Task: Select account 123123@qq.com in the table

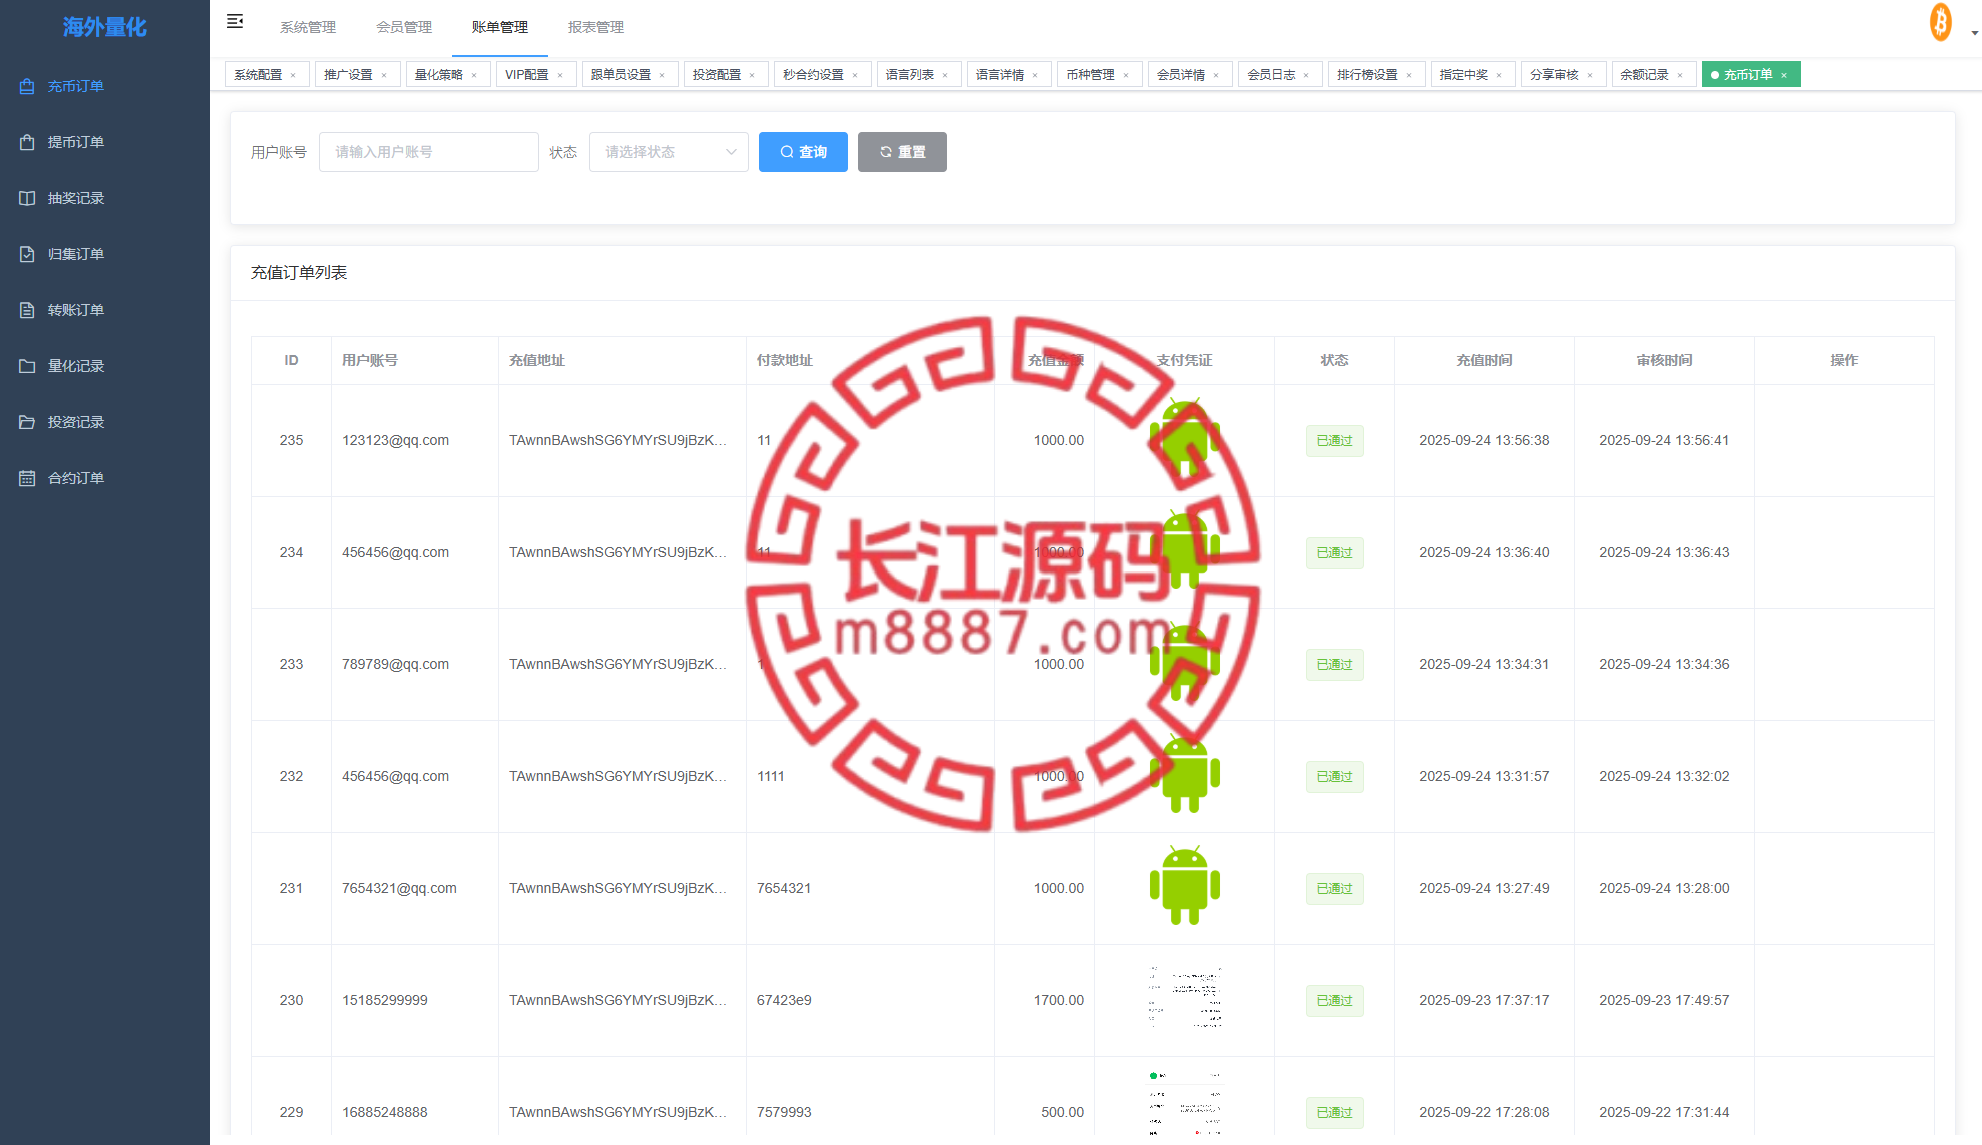Action: pyautogui.click(x=395, y=441)
